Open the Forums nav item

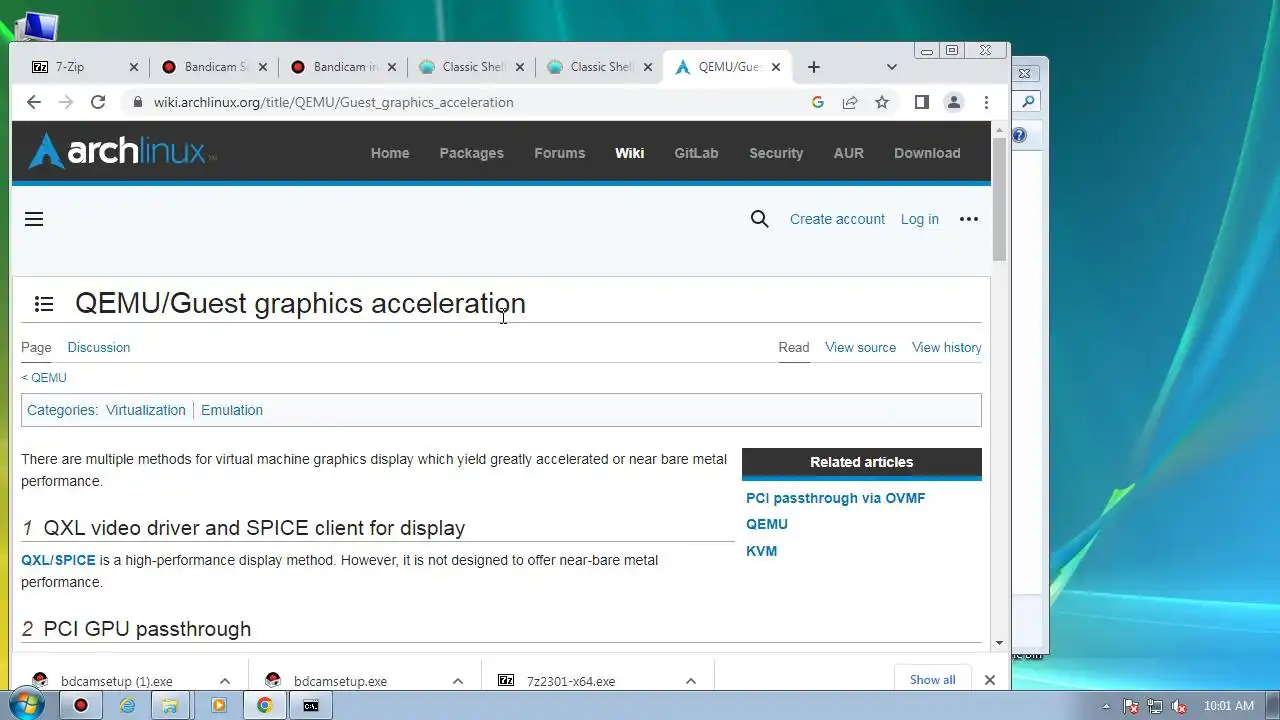coord(559,153)
